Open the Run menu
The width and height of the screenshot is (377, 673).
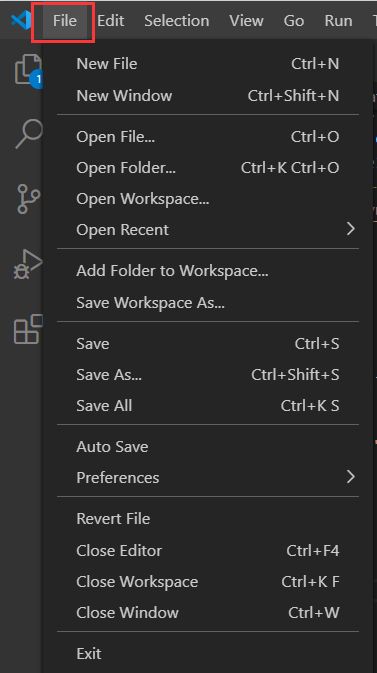[338, 21]
